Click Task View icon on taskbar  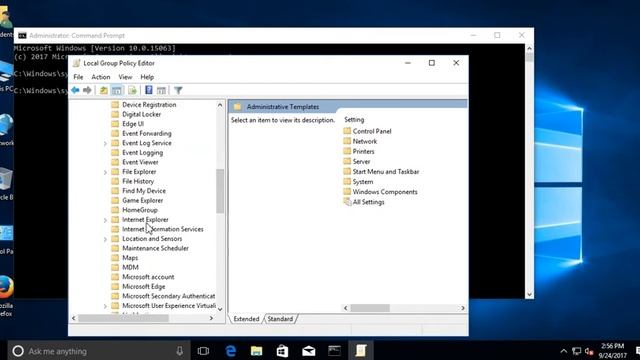pos(203,351)
